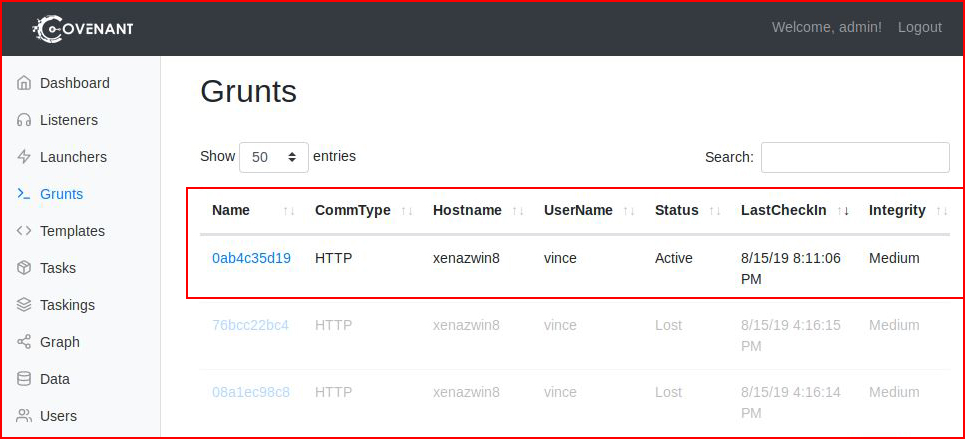Open the show entries count dropdown
965x439 pixels.
click(274, 157)
